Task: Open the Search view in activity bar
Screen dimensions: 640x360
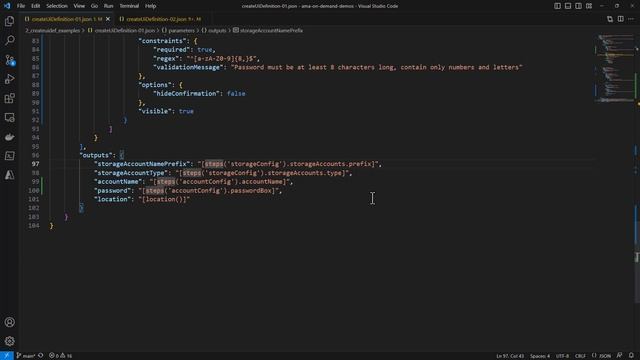Action: click(9, 40)
